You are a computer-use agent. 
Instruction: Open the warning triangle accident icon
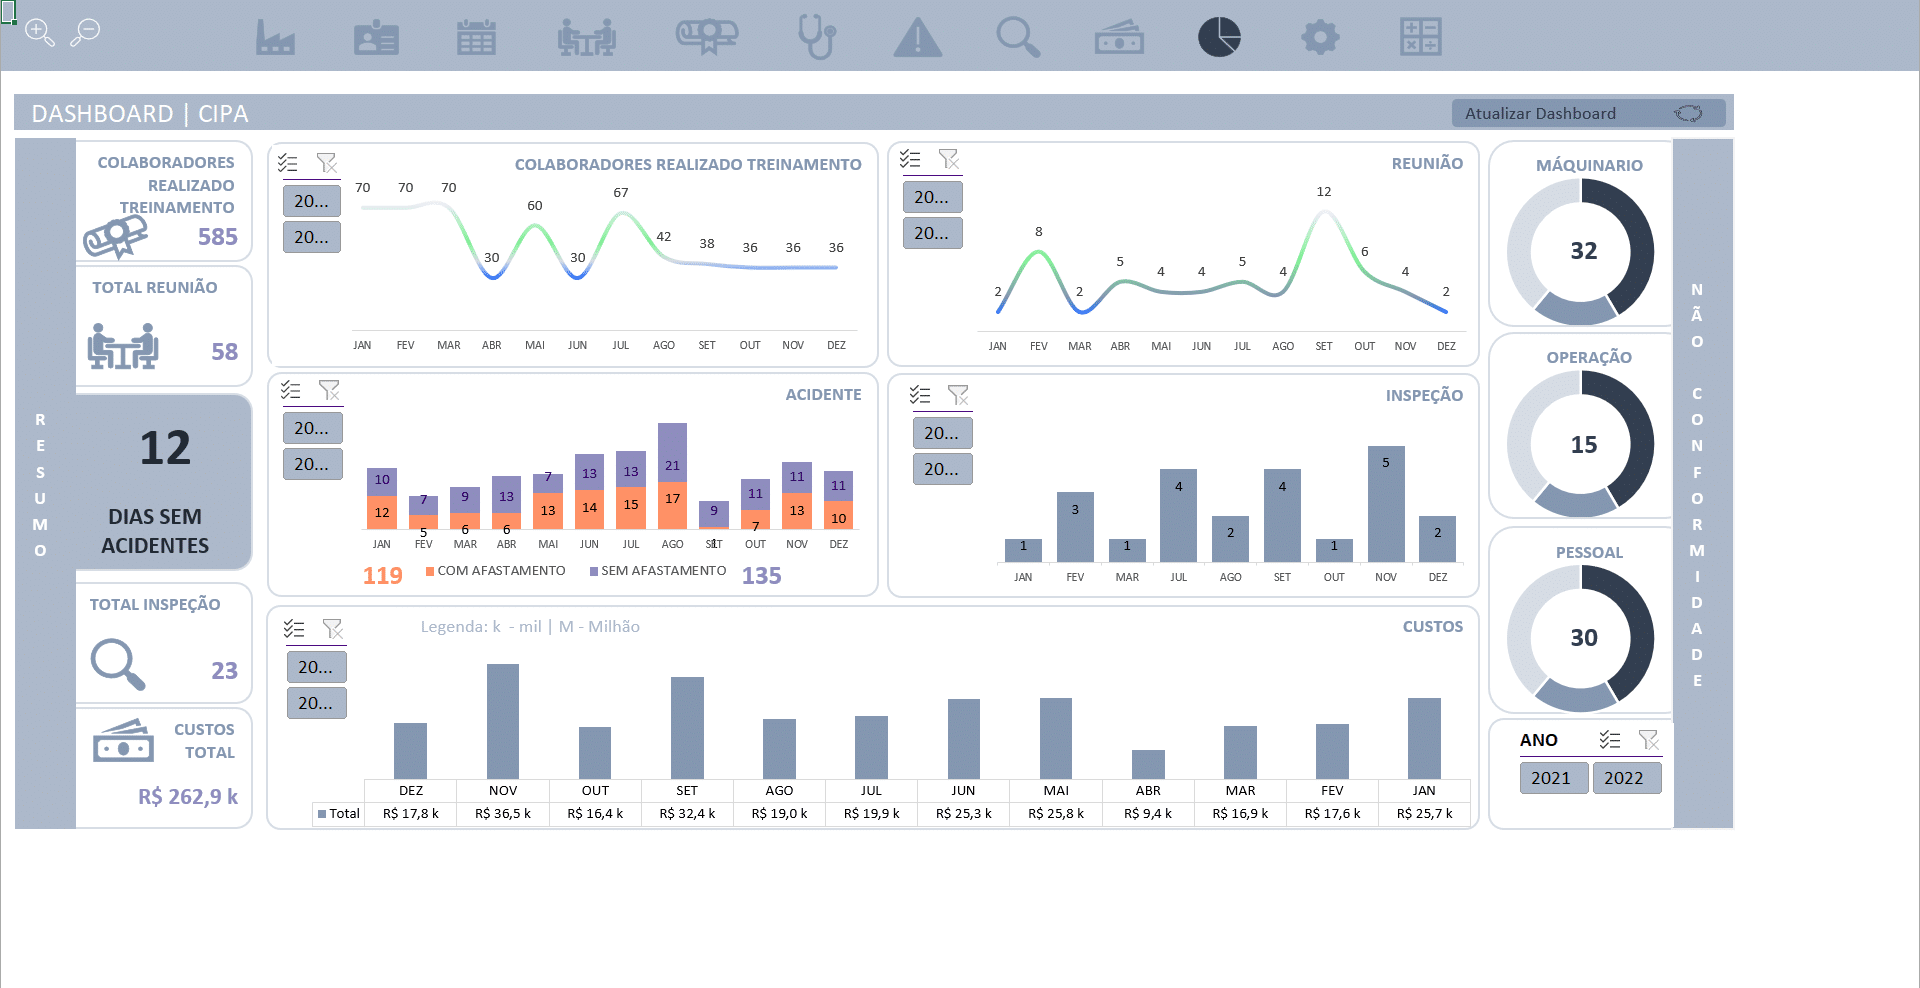coord(917,38)
